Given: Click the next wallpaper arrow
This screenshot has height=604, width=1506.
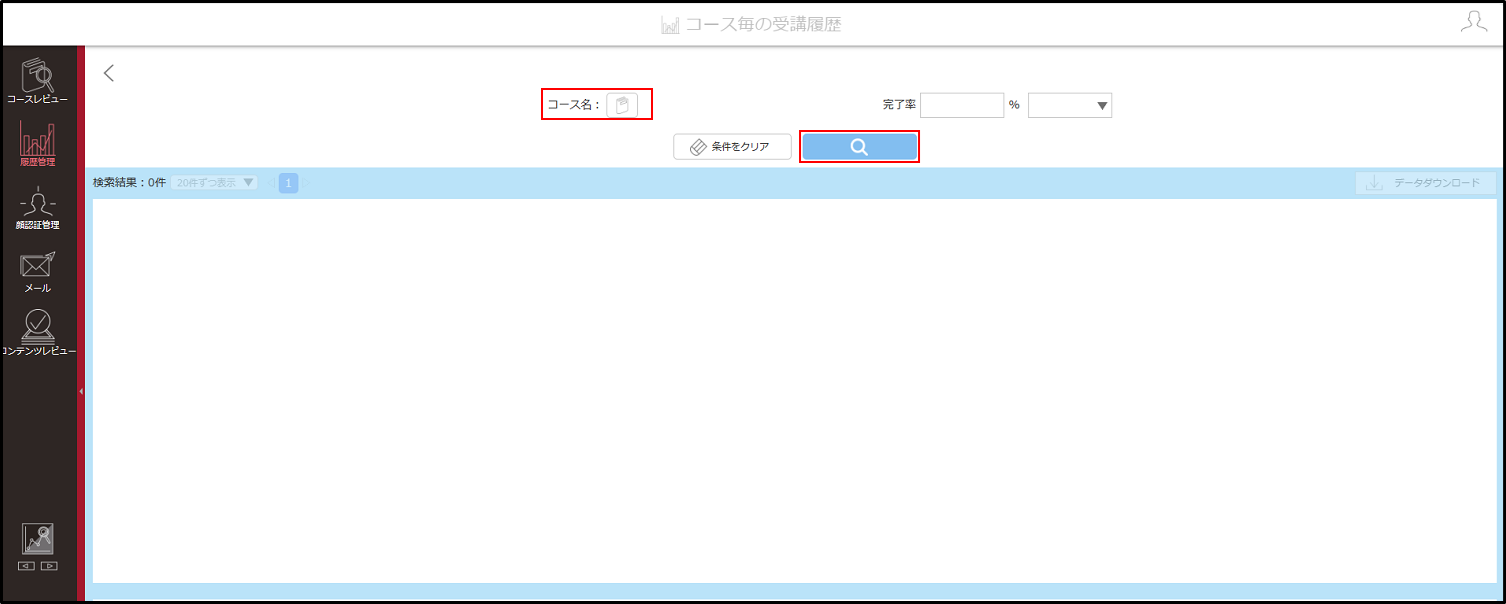Looking at the screenshot, I should [x=49, y=566].
